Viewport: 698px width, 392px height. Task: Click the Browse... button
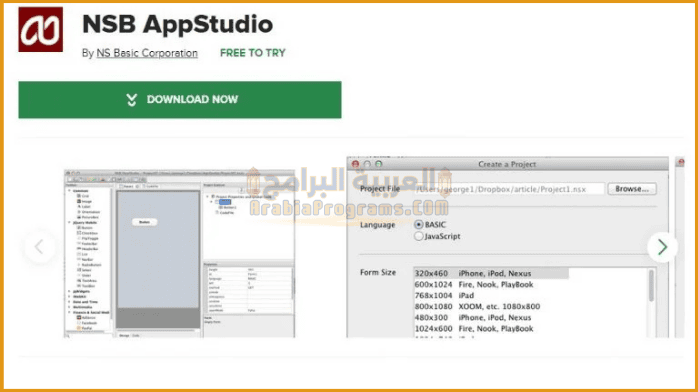tap(632, 189)
